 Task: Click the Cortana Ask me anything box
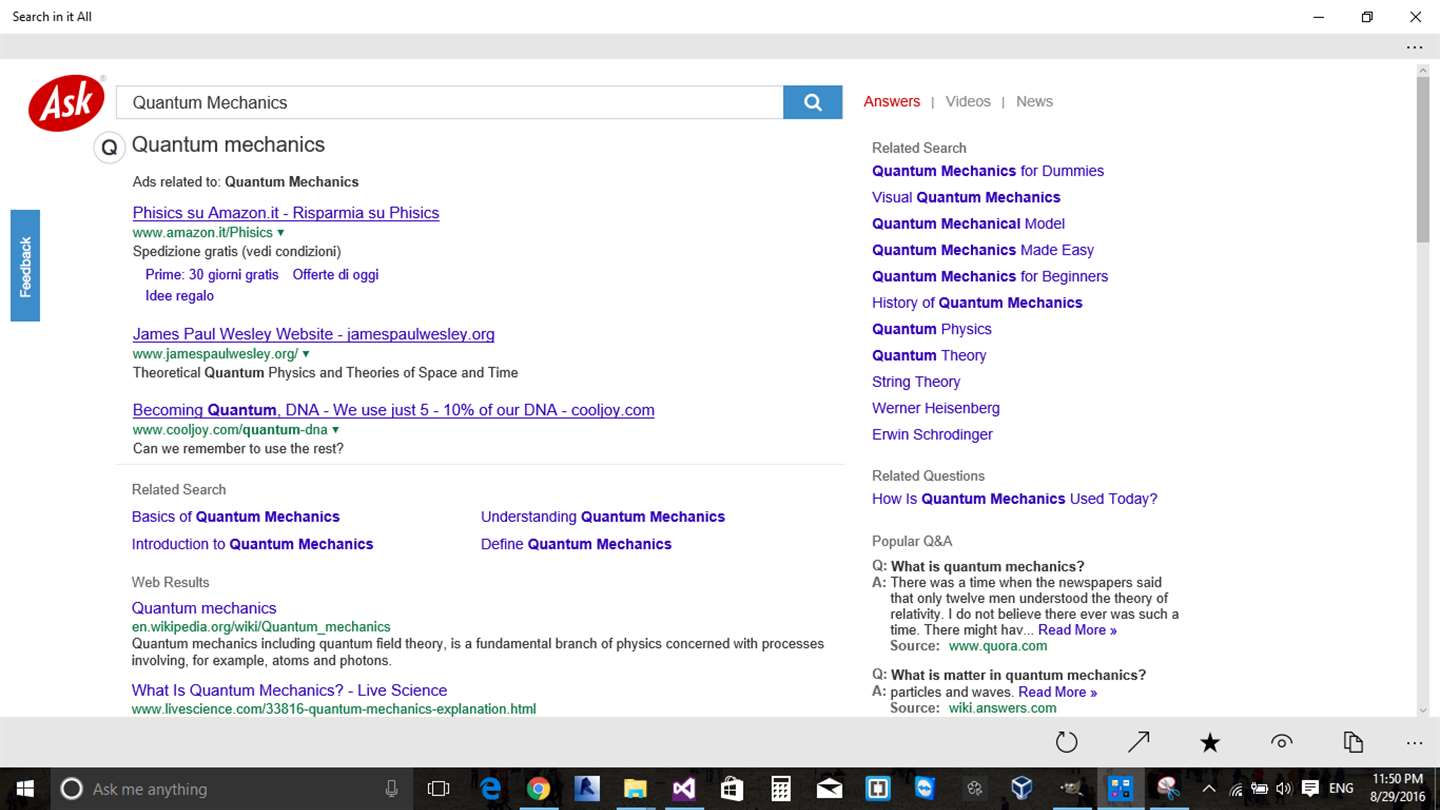[x=230, y=789]
